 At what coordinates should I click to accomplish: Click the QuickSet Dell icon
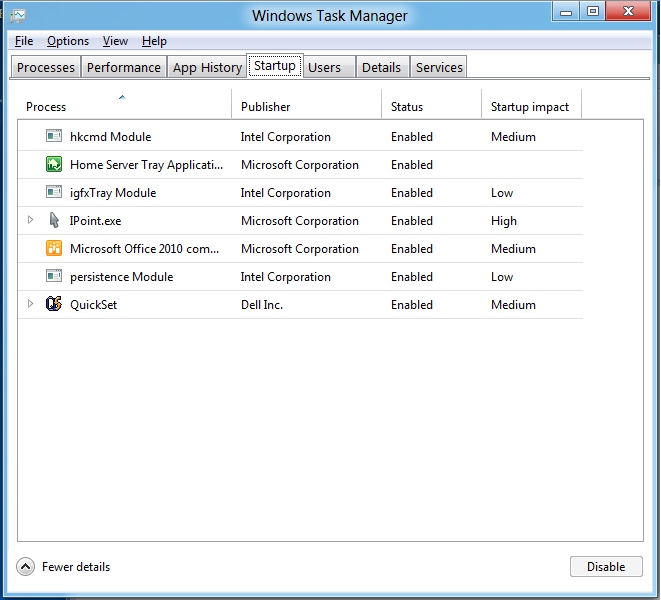point(54,304)
